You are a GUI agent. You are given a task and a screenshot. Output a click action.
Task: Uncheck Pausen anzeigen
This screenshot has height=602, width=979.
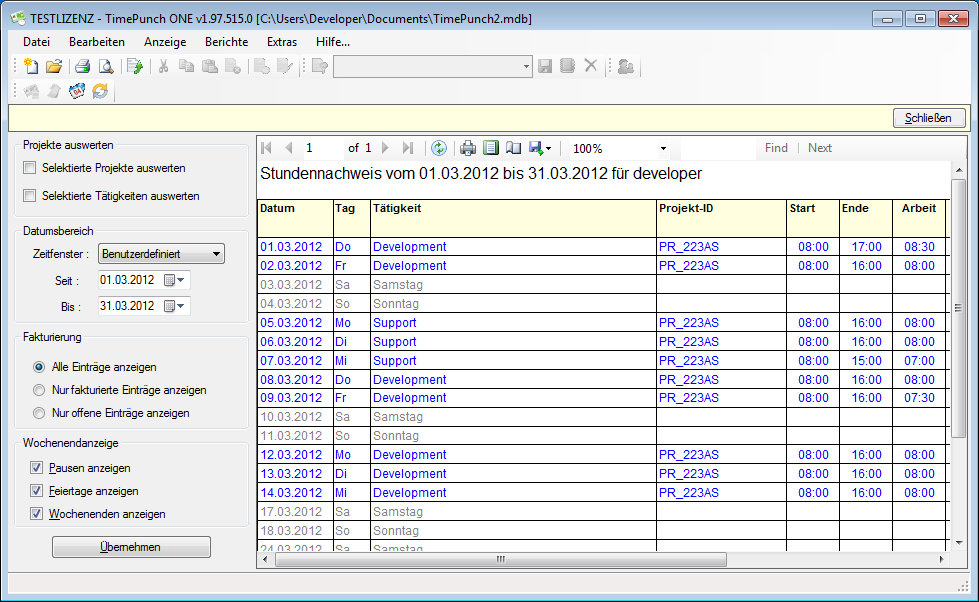pyautogui.click(x=37, y=468)
